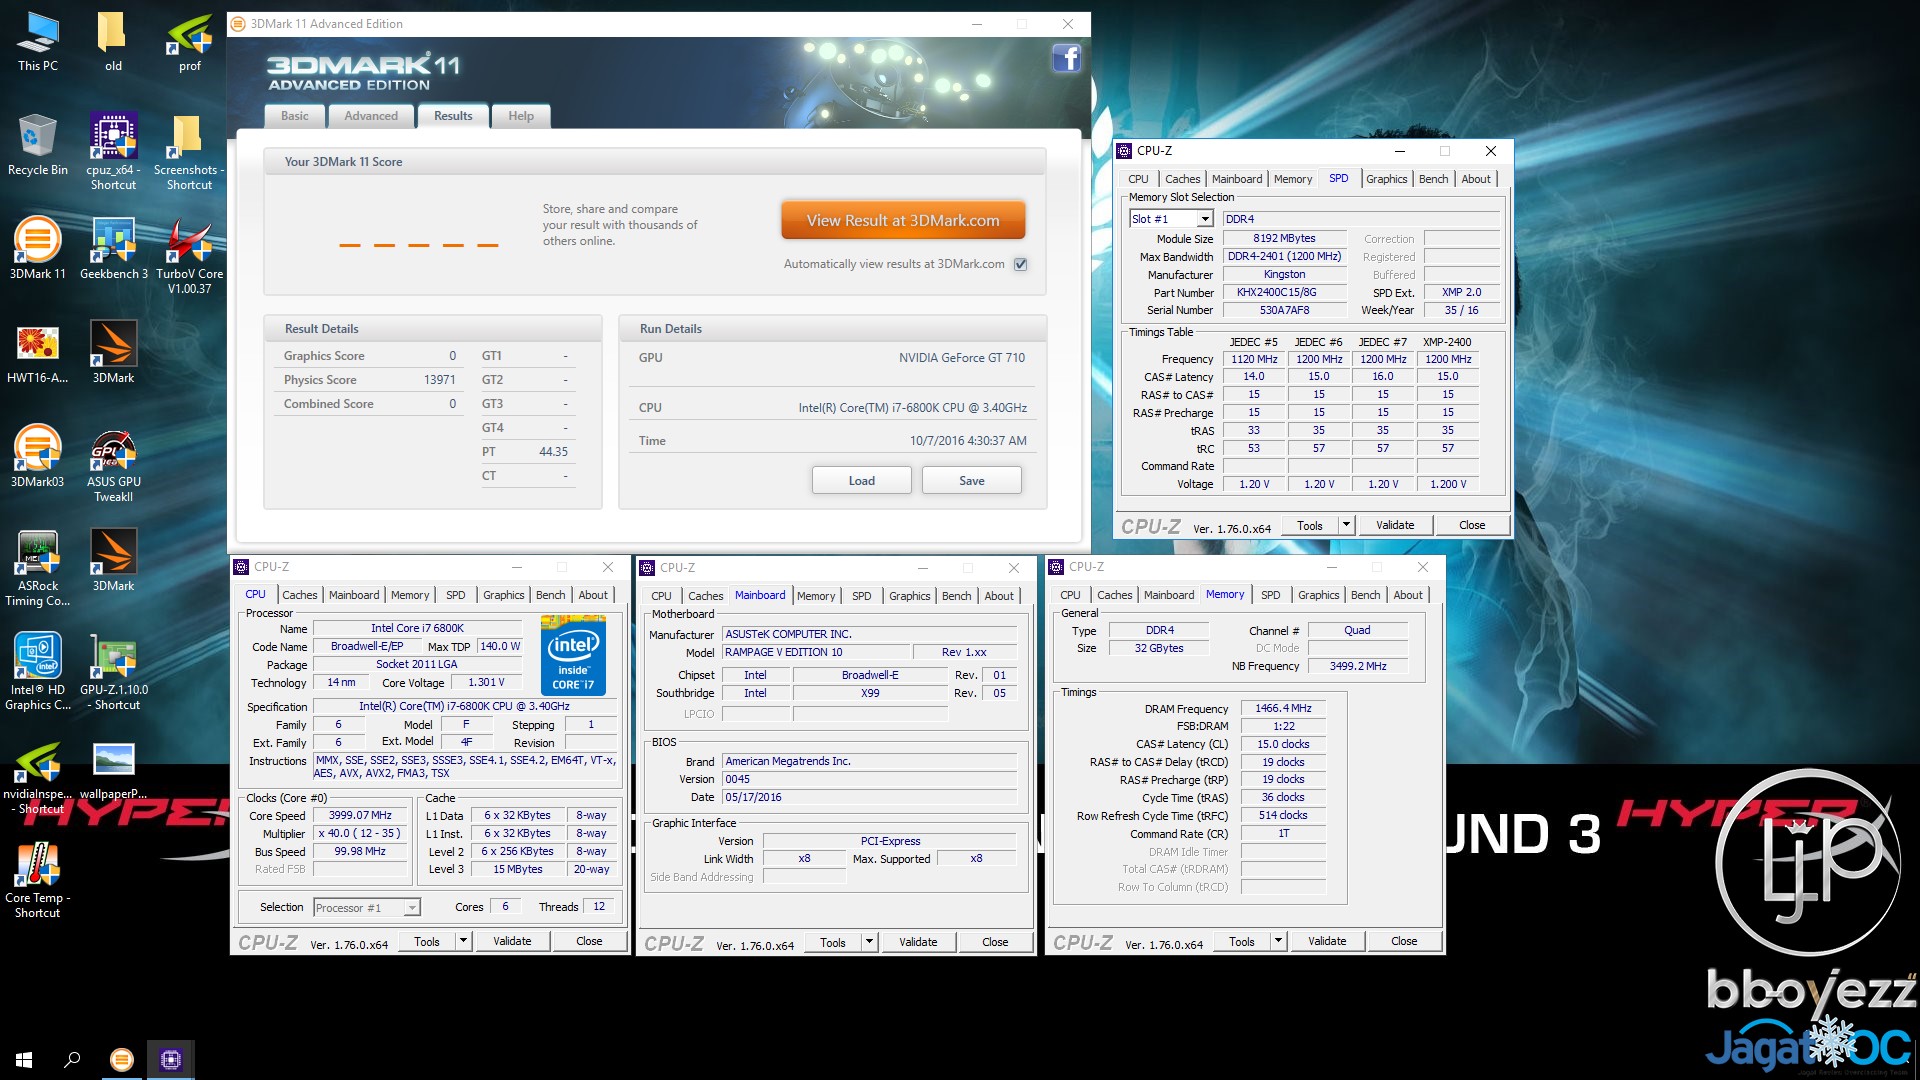Select SPD tab in Mainboard CPU-Z window

(861, 596)
